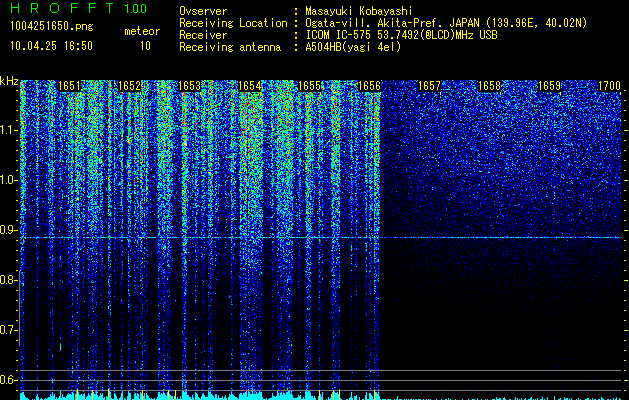This screenshot has height=400, width=629.
Task: Click ICOM IC-575 53.7492 MHz USB text
Action: click(401, 35)
